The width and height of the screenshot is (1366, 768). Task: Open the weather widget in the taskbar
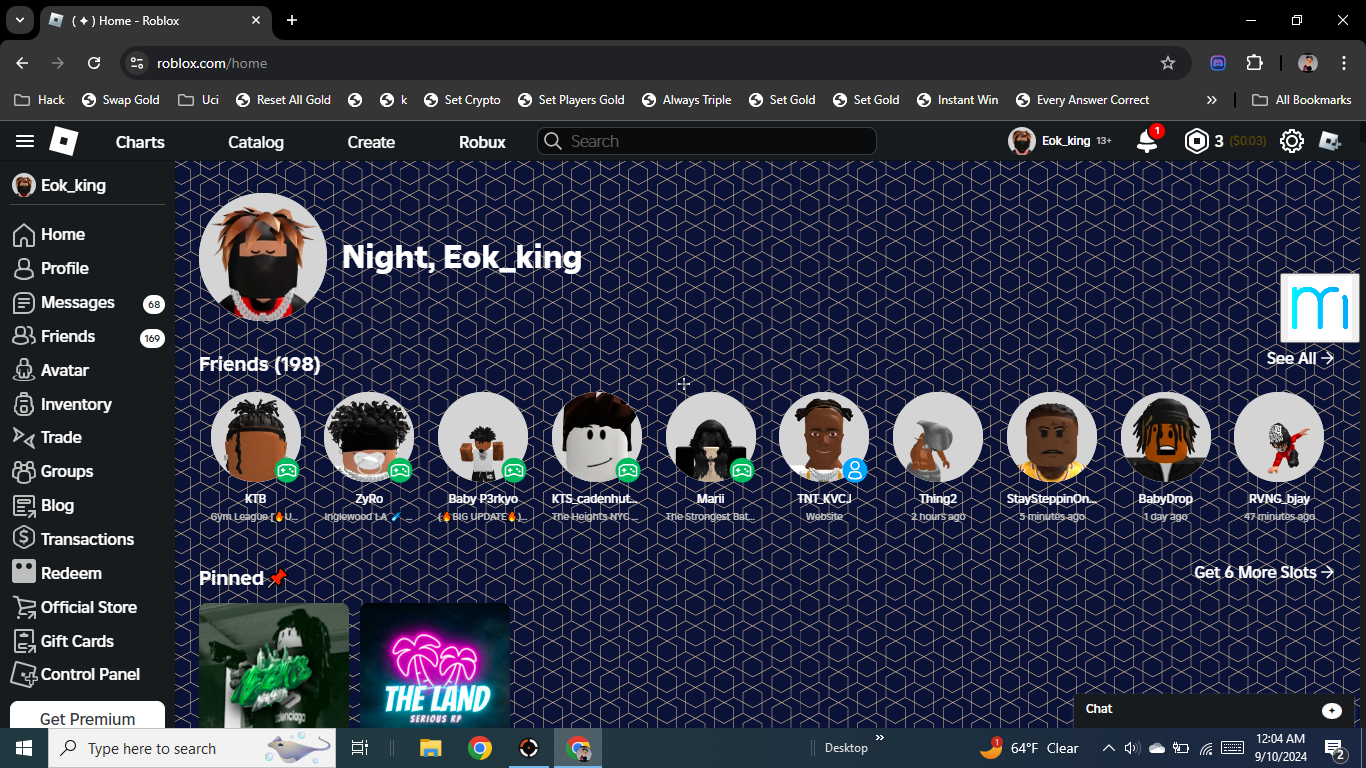1028,748
